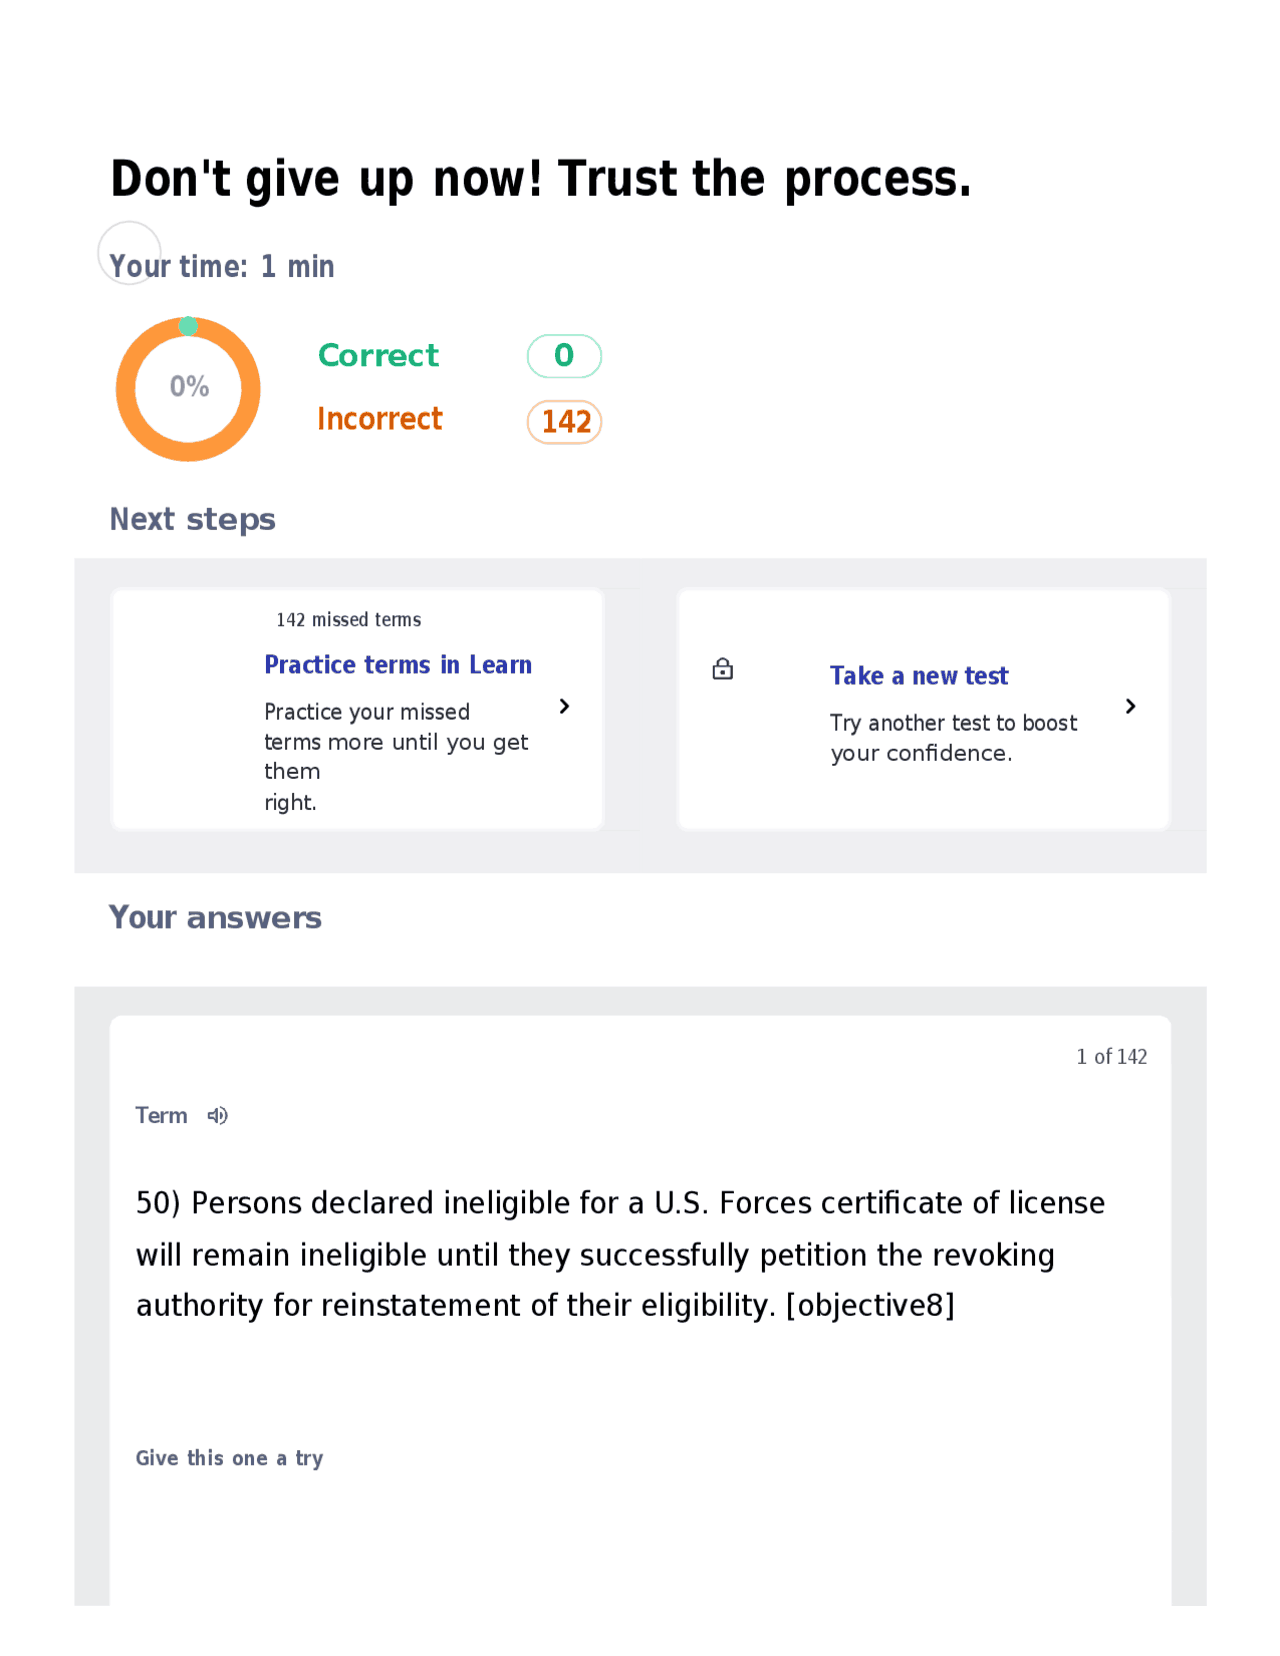Open the Practice terms in Learn card
This screenshot has height=1656, width=1280.
pyautogui.click(x=357, y=708)
